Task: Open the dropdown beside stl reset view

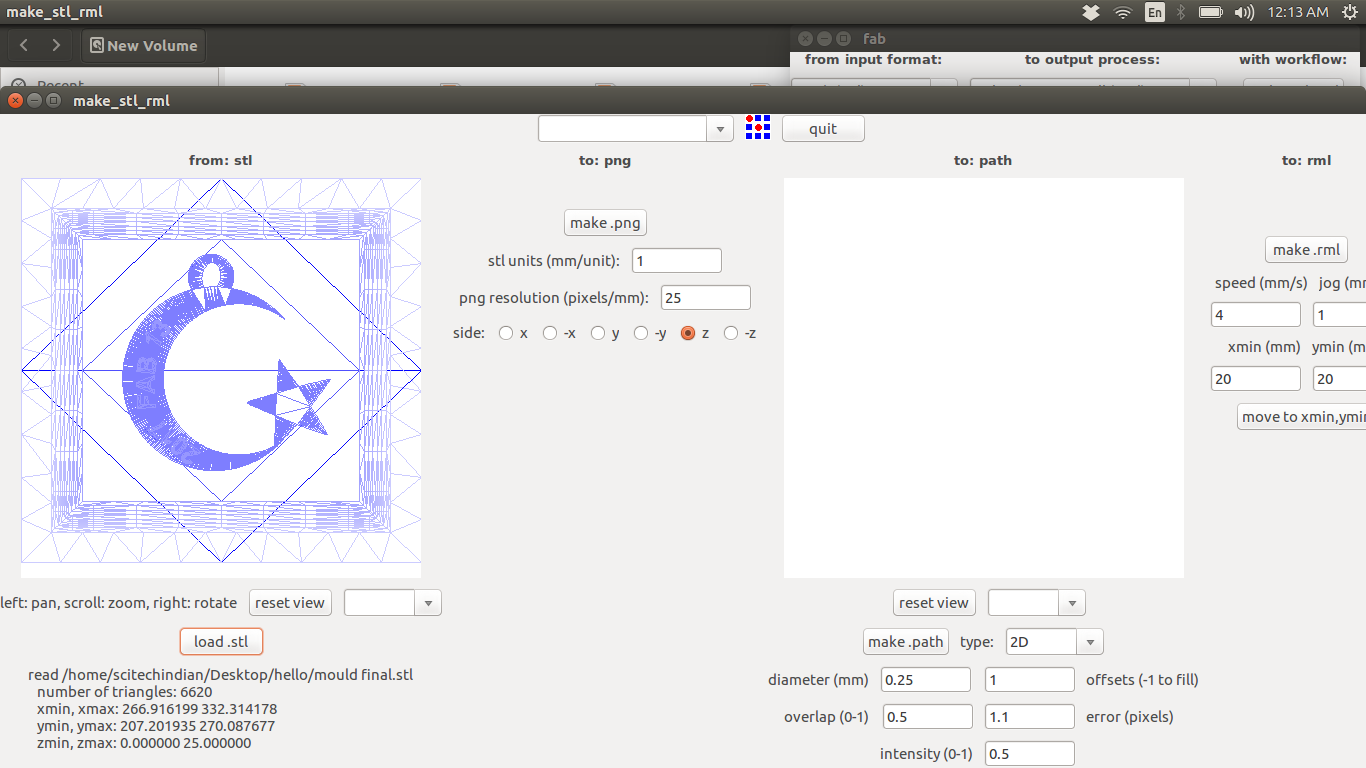Action: point(428,602)
